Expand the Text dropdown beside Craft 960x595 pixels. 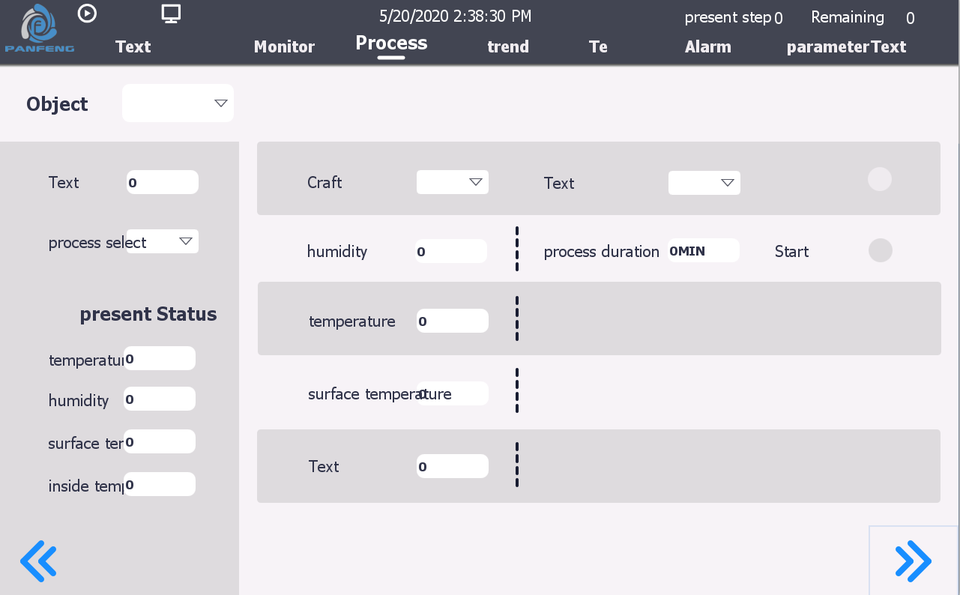[x=705, y=183]
